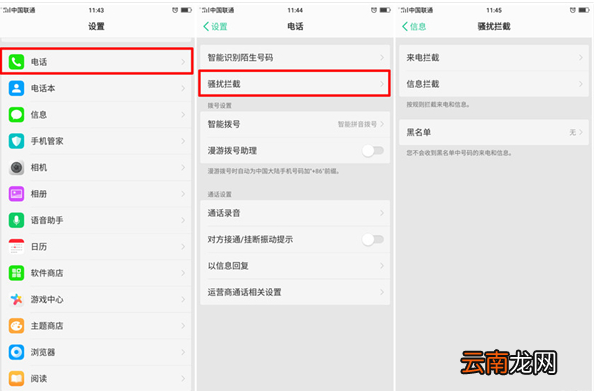Tap the green Phone (电话) icon

(16, 62)
